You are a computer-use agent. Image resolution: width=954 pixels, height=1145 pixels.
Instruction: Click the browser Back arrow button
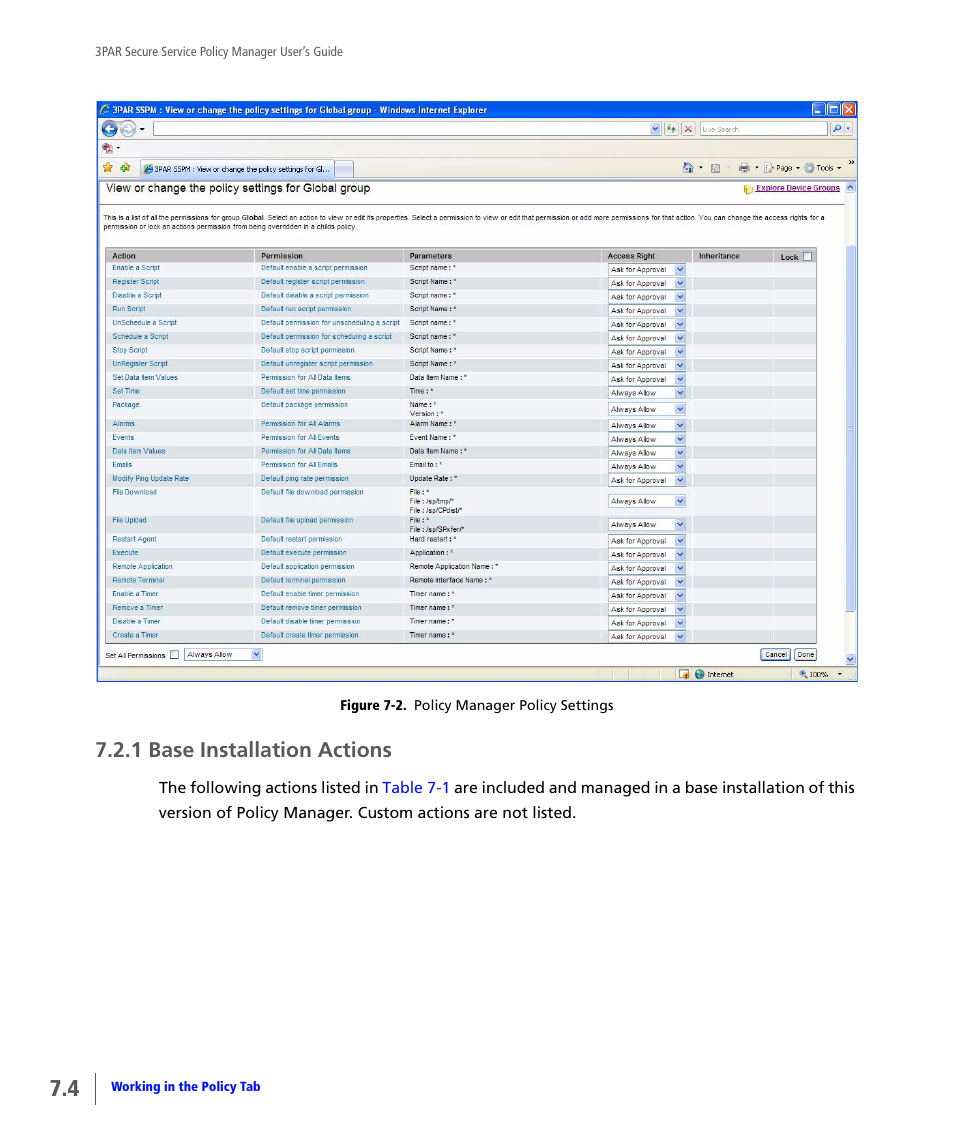(x=110, y=129)
